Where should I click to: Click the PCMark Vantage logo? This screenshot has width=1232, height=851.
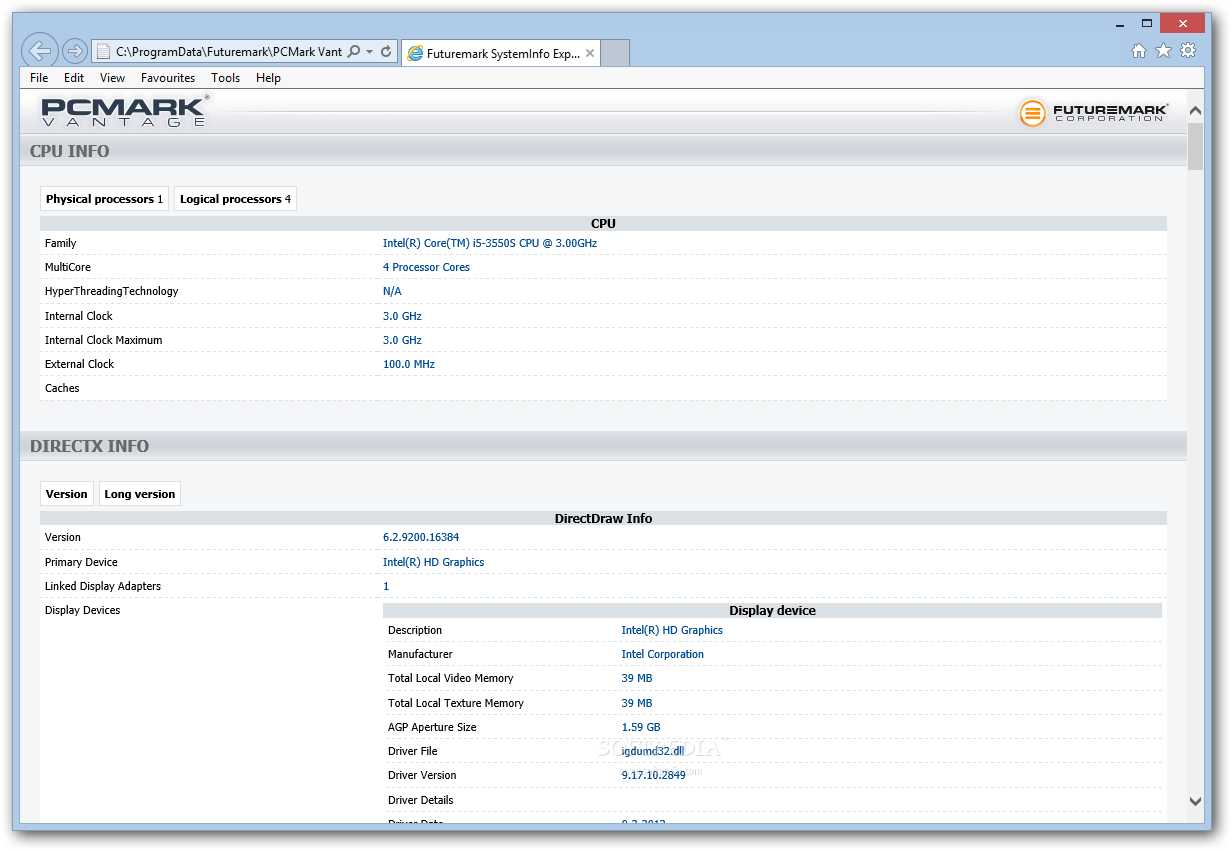pos(125,111)
